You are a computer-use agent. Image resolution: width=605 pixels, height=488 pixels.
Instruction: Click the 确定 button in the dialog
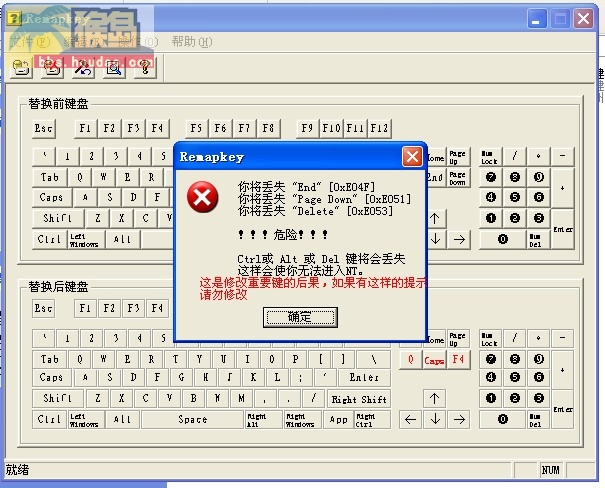pyautogui.click(x=300, y=317)
